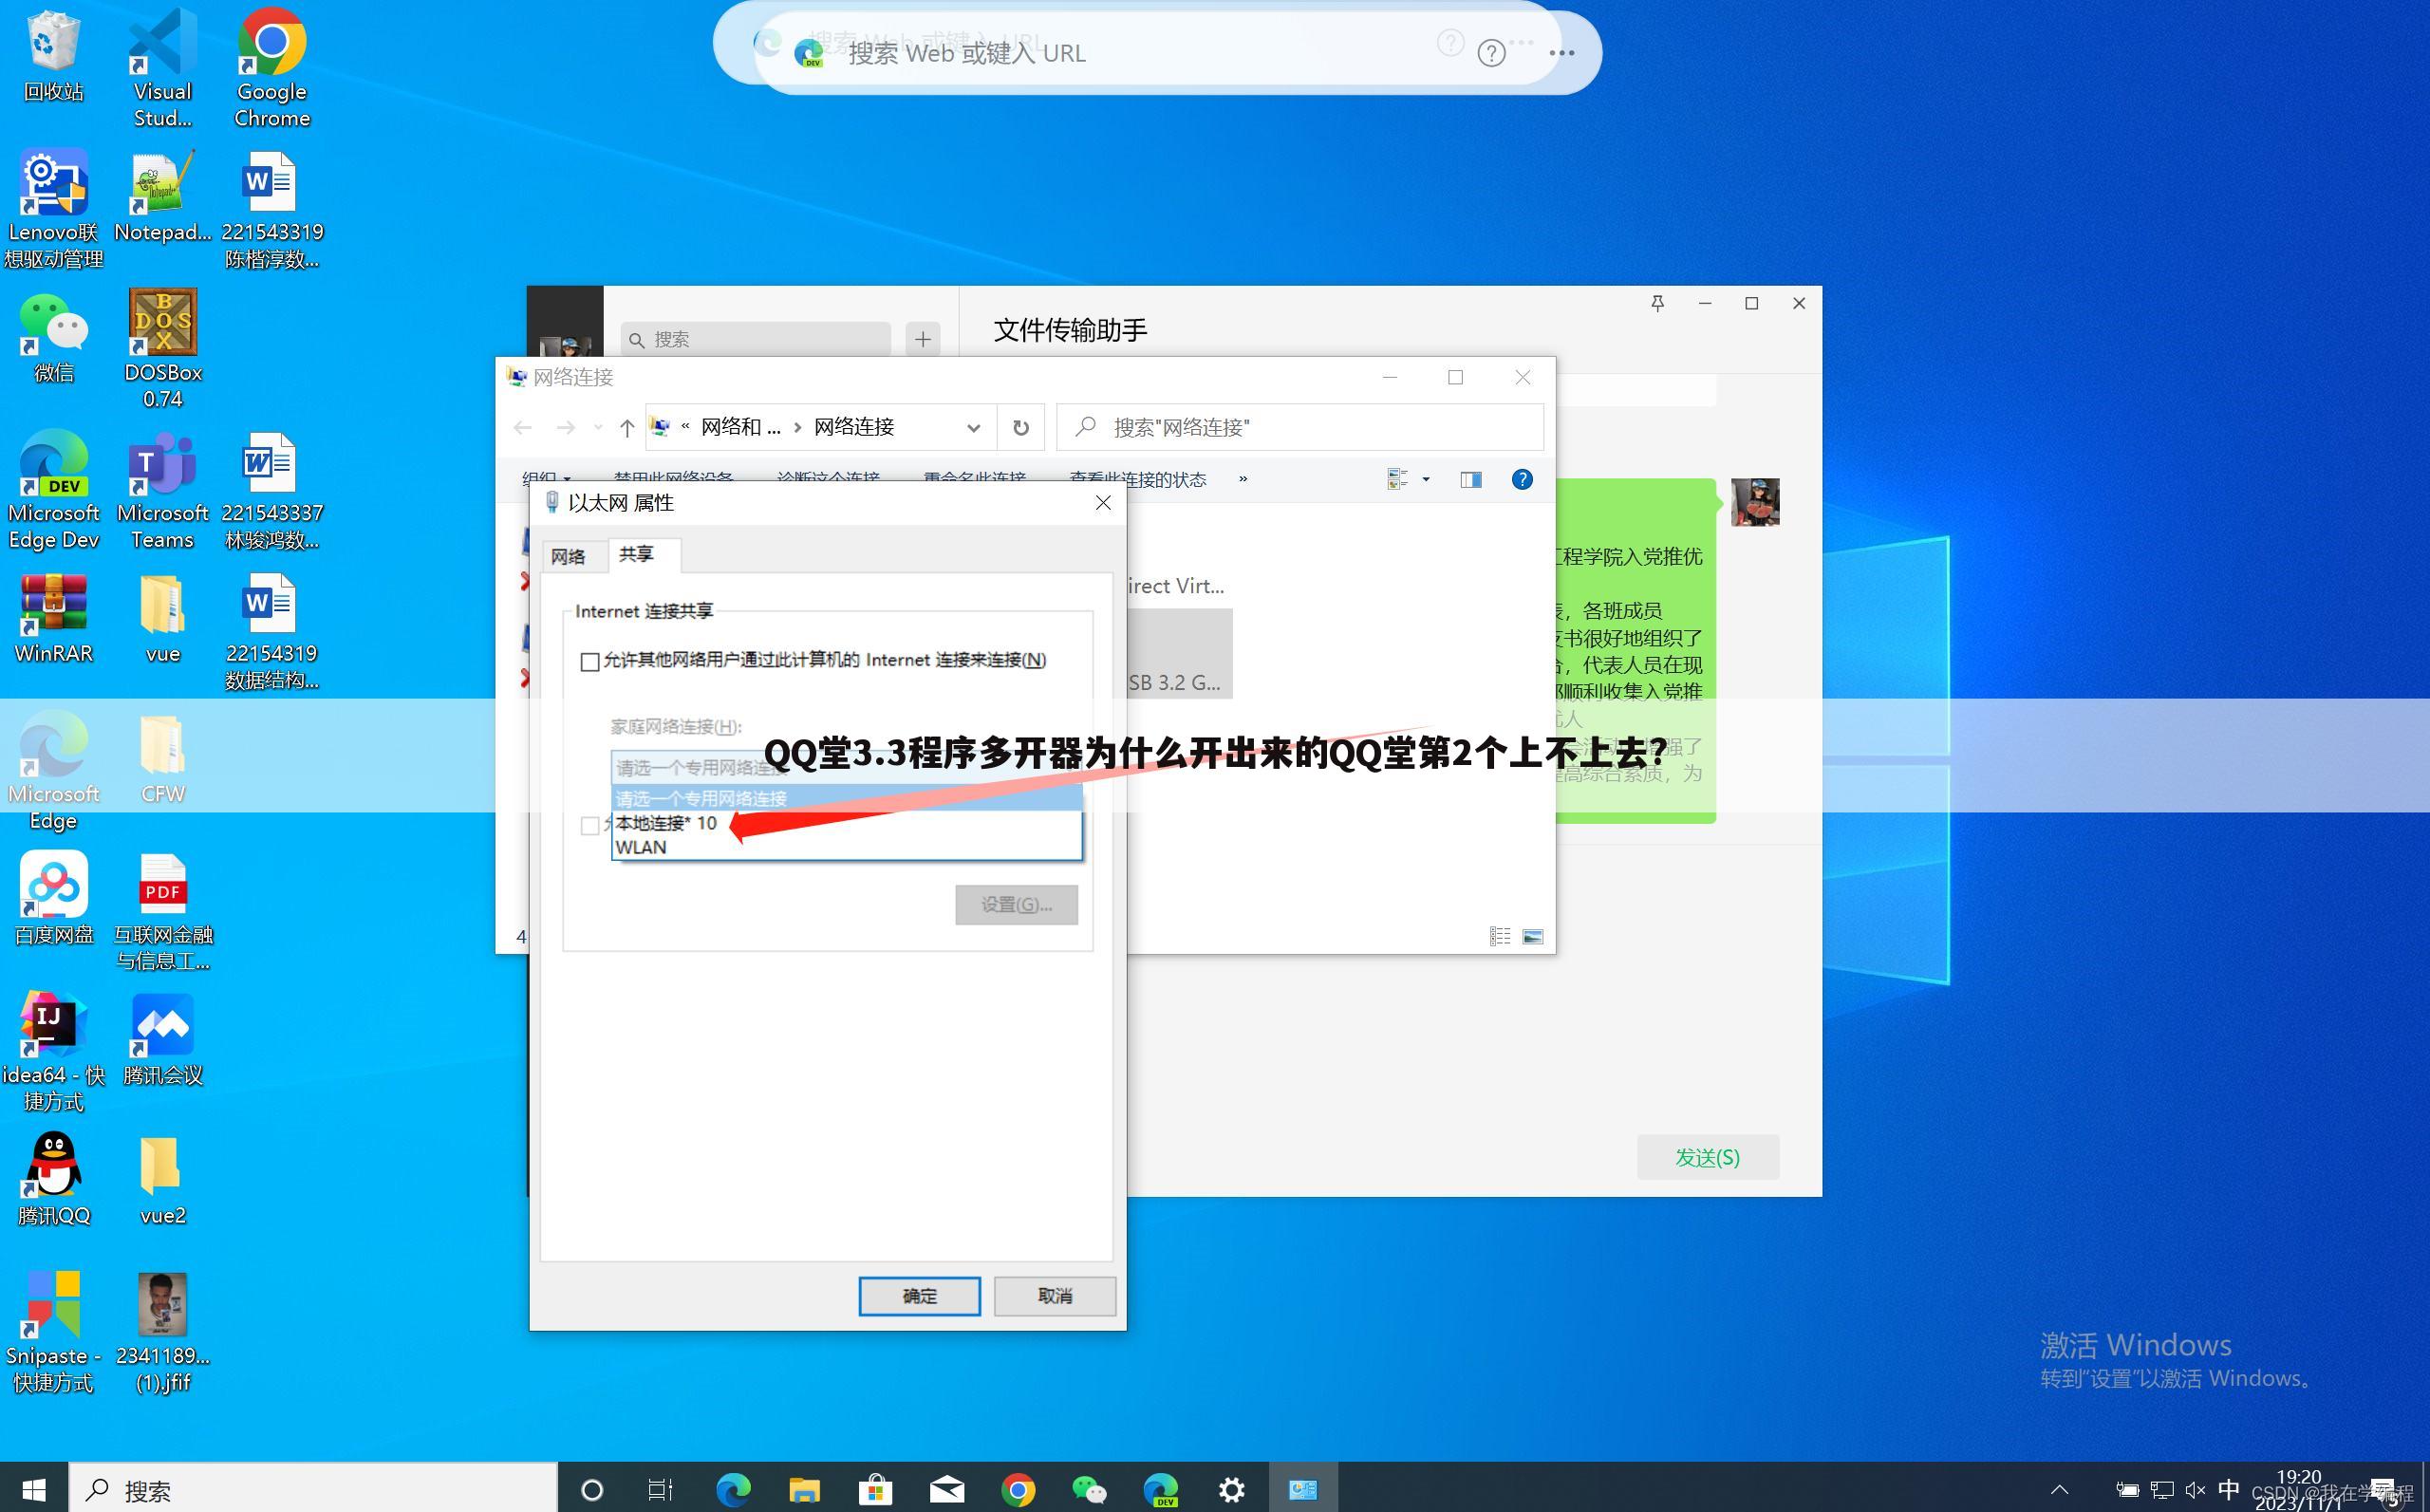Open WinRAR desktop shortcut

53,618
